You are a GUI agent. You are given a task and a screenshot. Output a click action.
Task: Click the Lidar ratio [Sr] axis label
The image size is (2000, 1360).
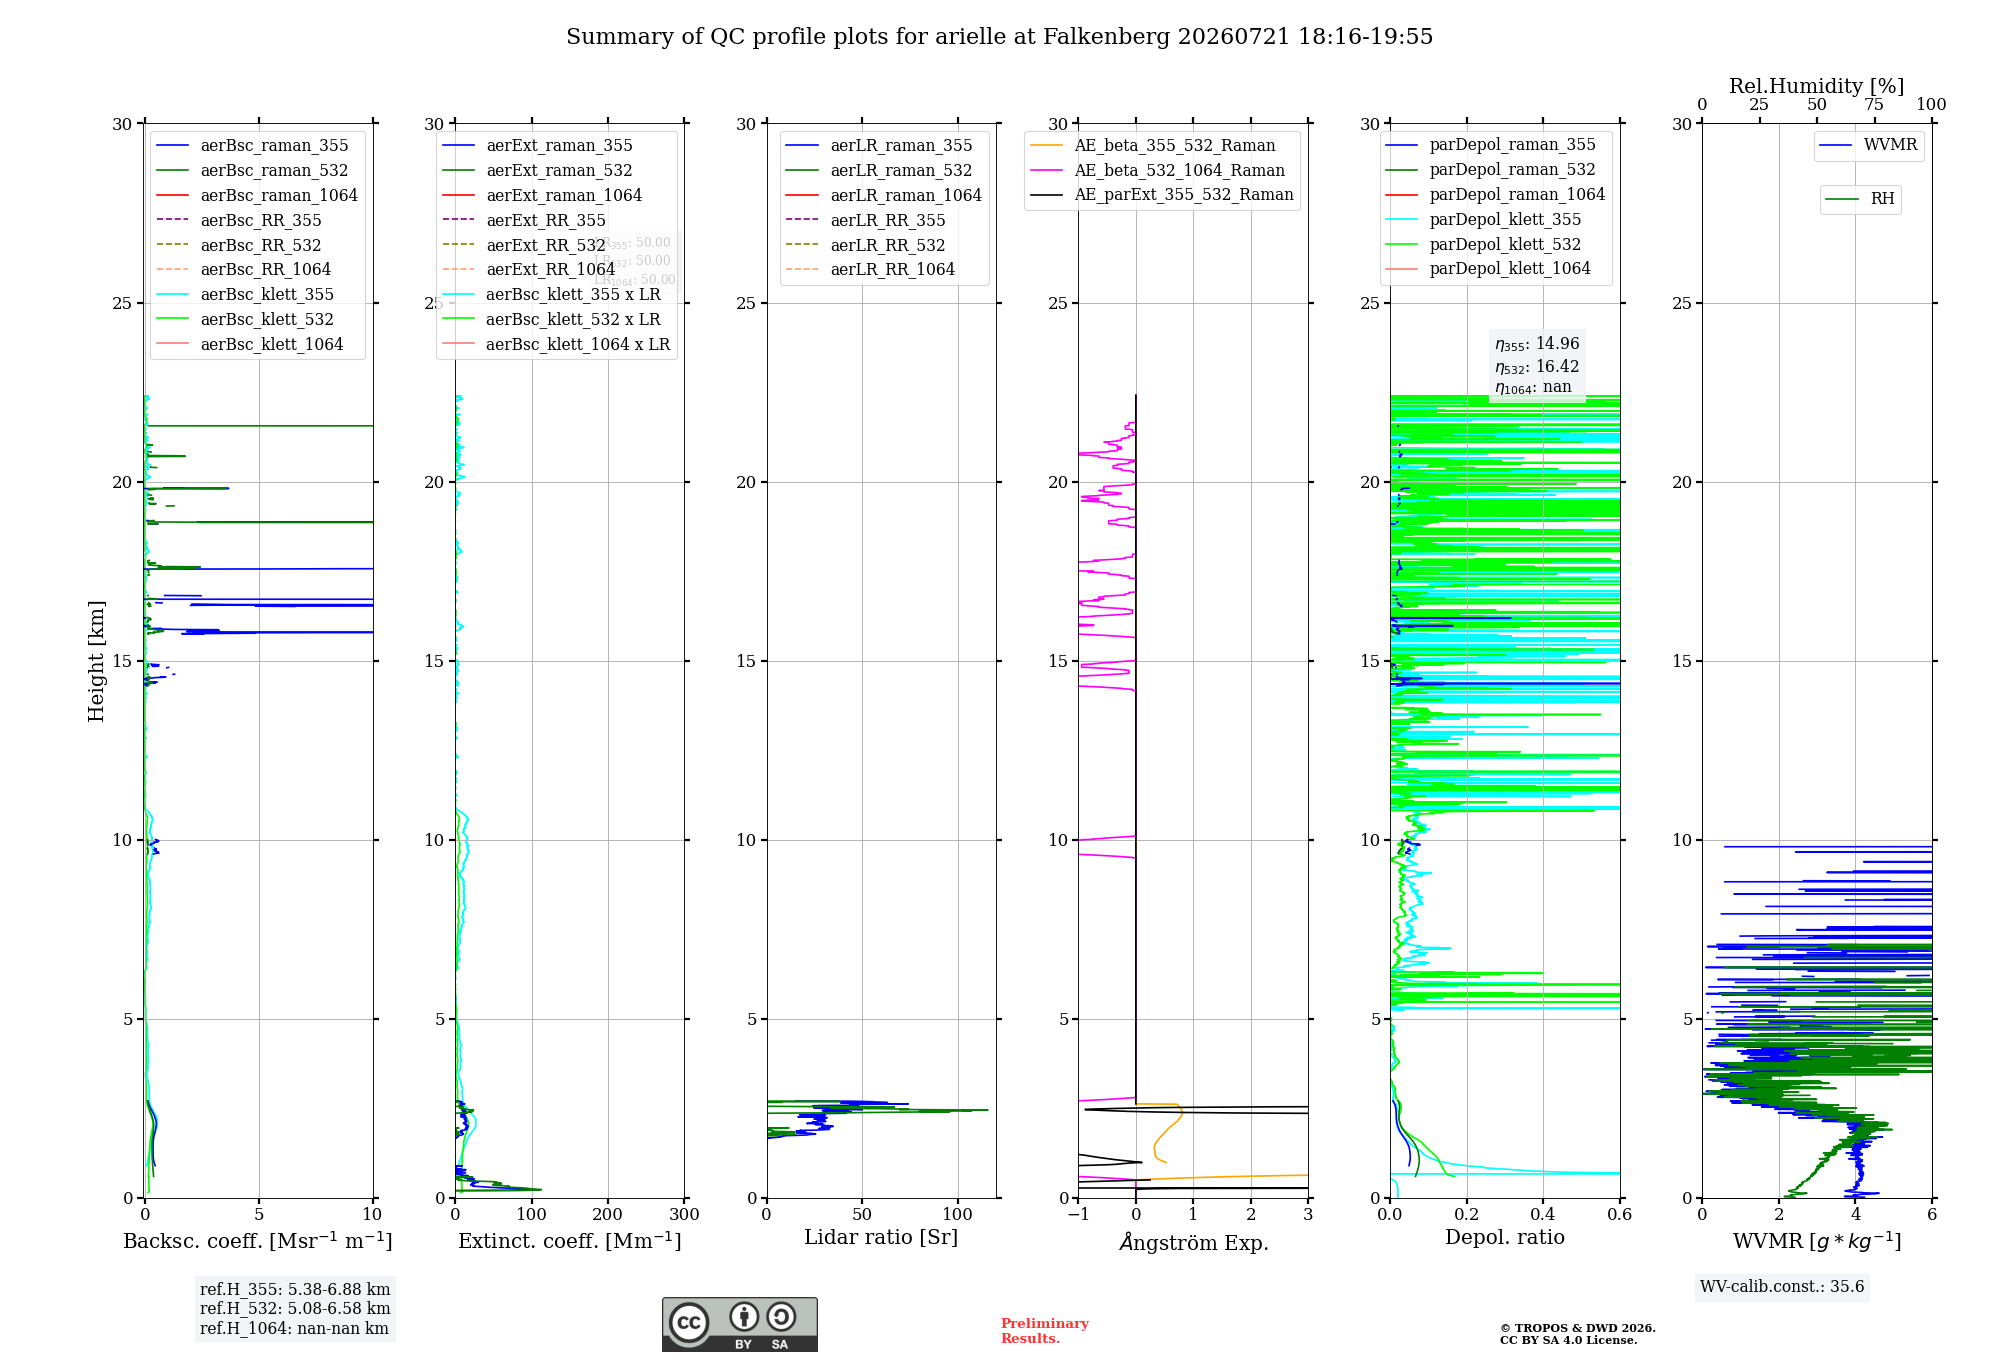point(881,1237)
